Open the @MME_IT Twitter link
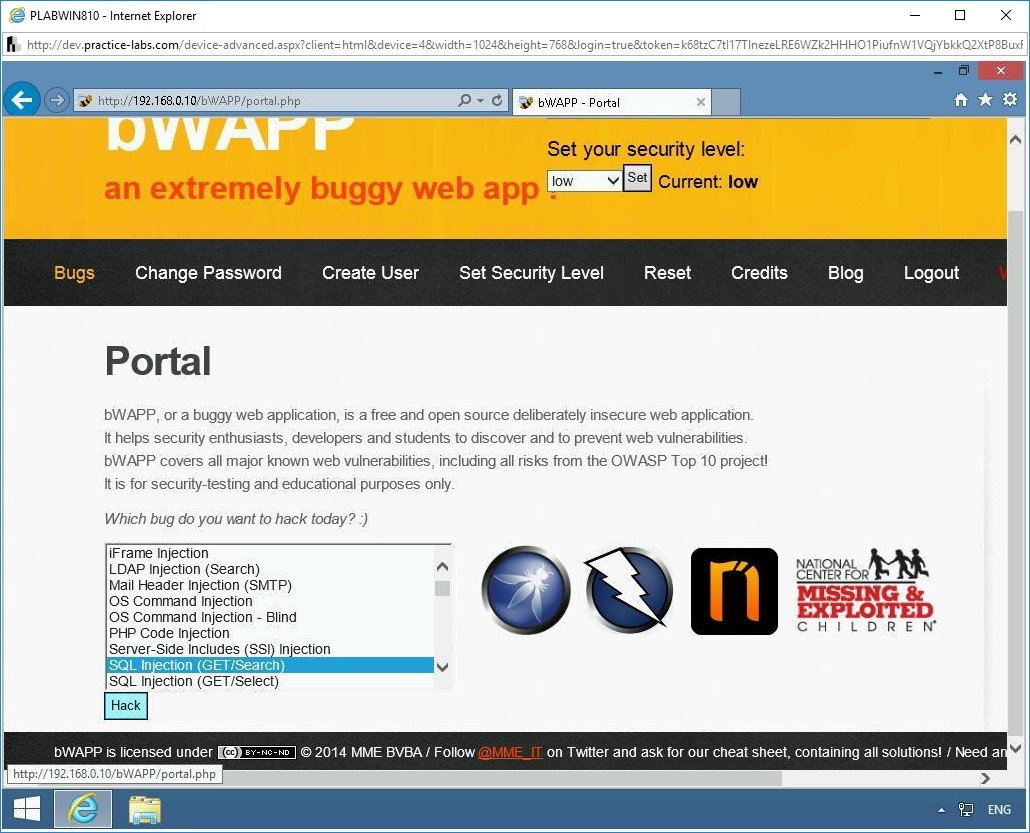Screen dimensions: 1030x833 (x=512, y=752)
